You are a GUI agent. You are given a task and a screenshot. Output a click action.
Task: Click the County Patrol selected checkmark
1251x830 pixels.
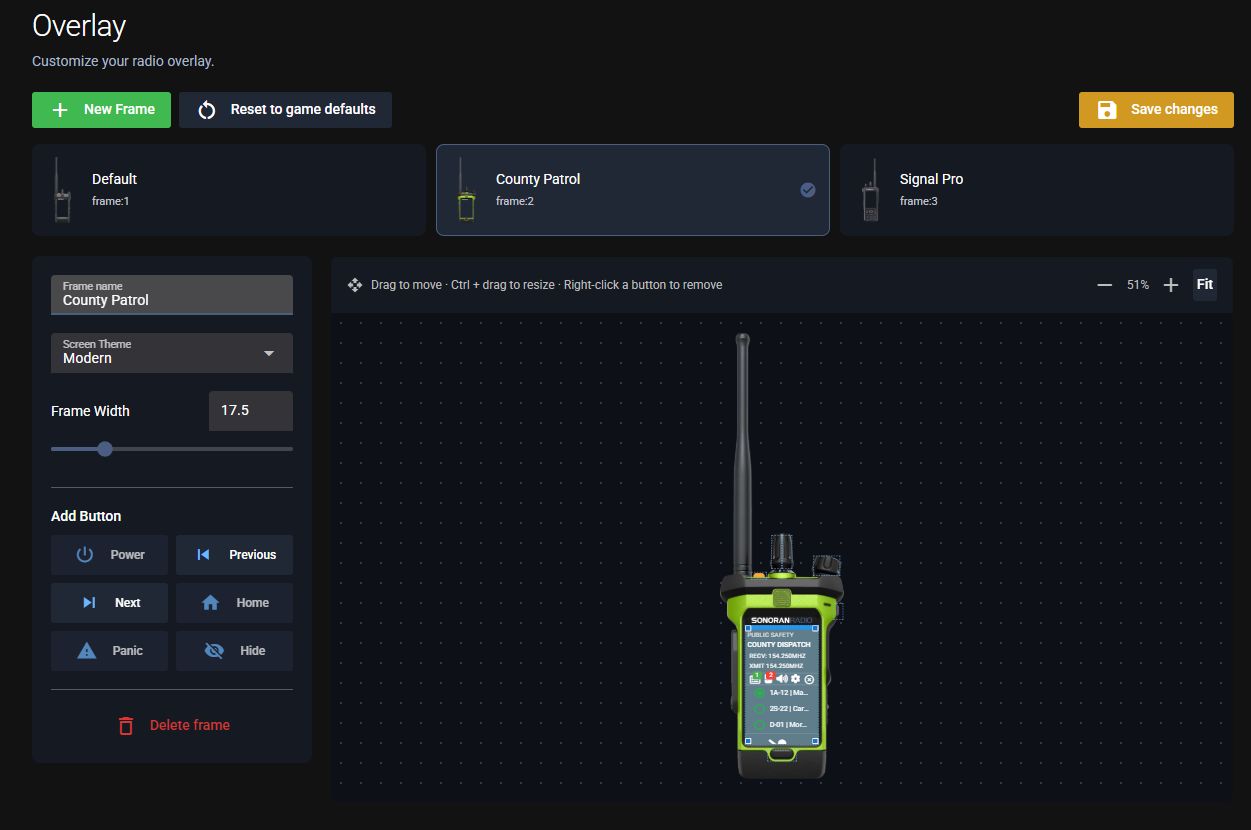pyautogui.click(x=808, y=190)
